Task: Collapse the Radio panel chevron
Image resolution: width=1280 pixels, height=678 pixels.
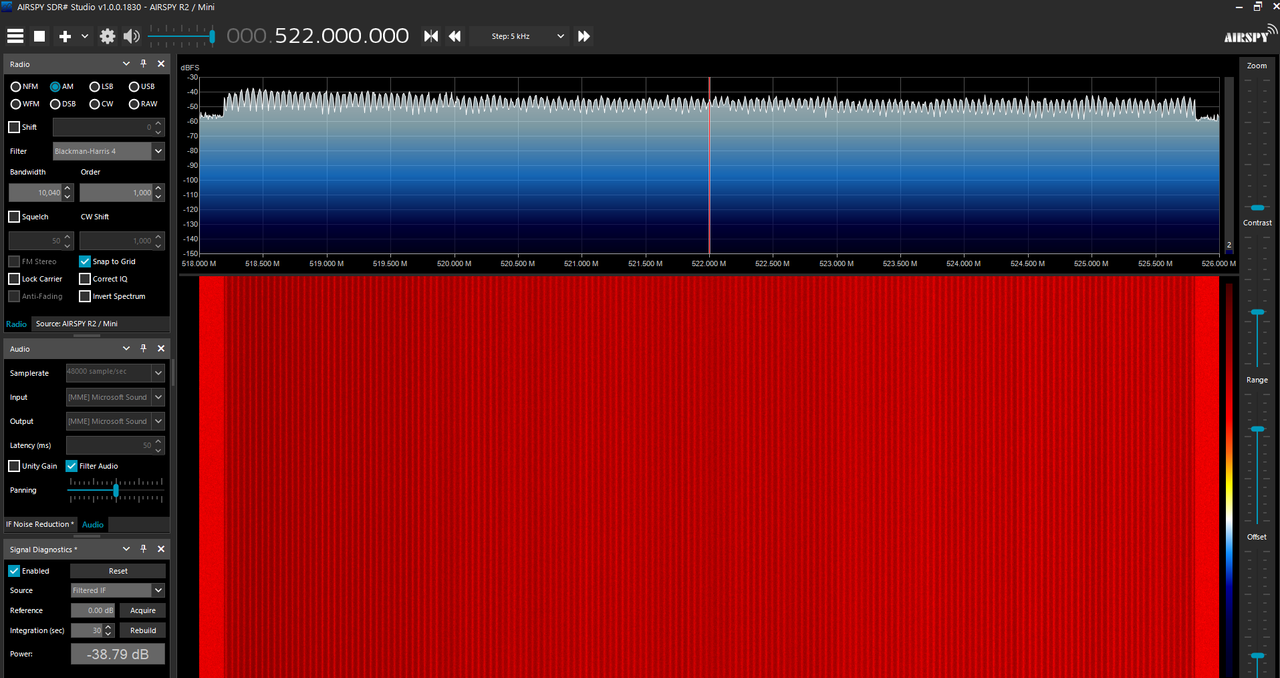Action: (127, 64)
